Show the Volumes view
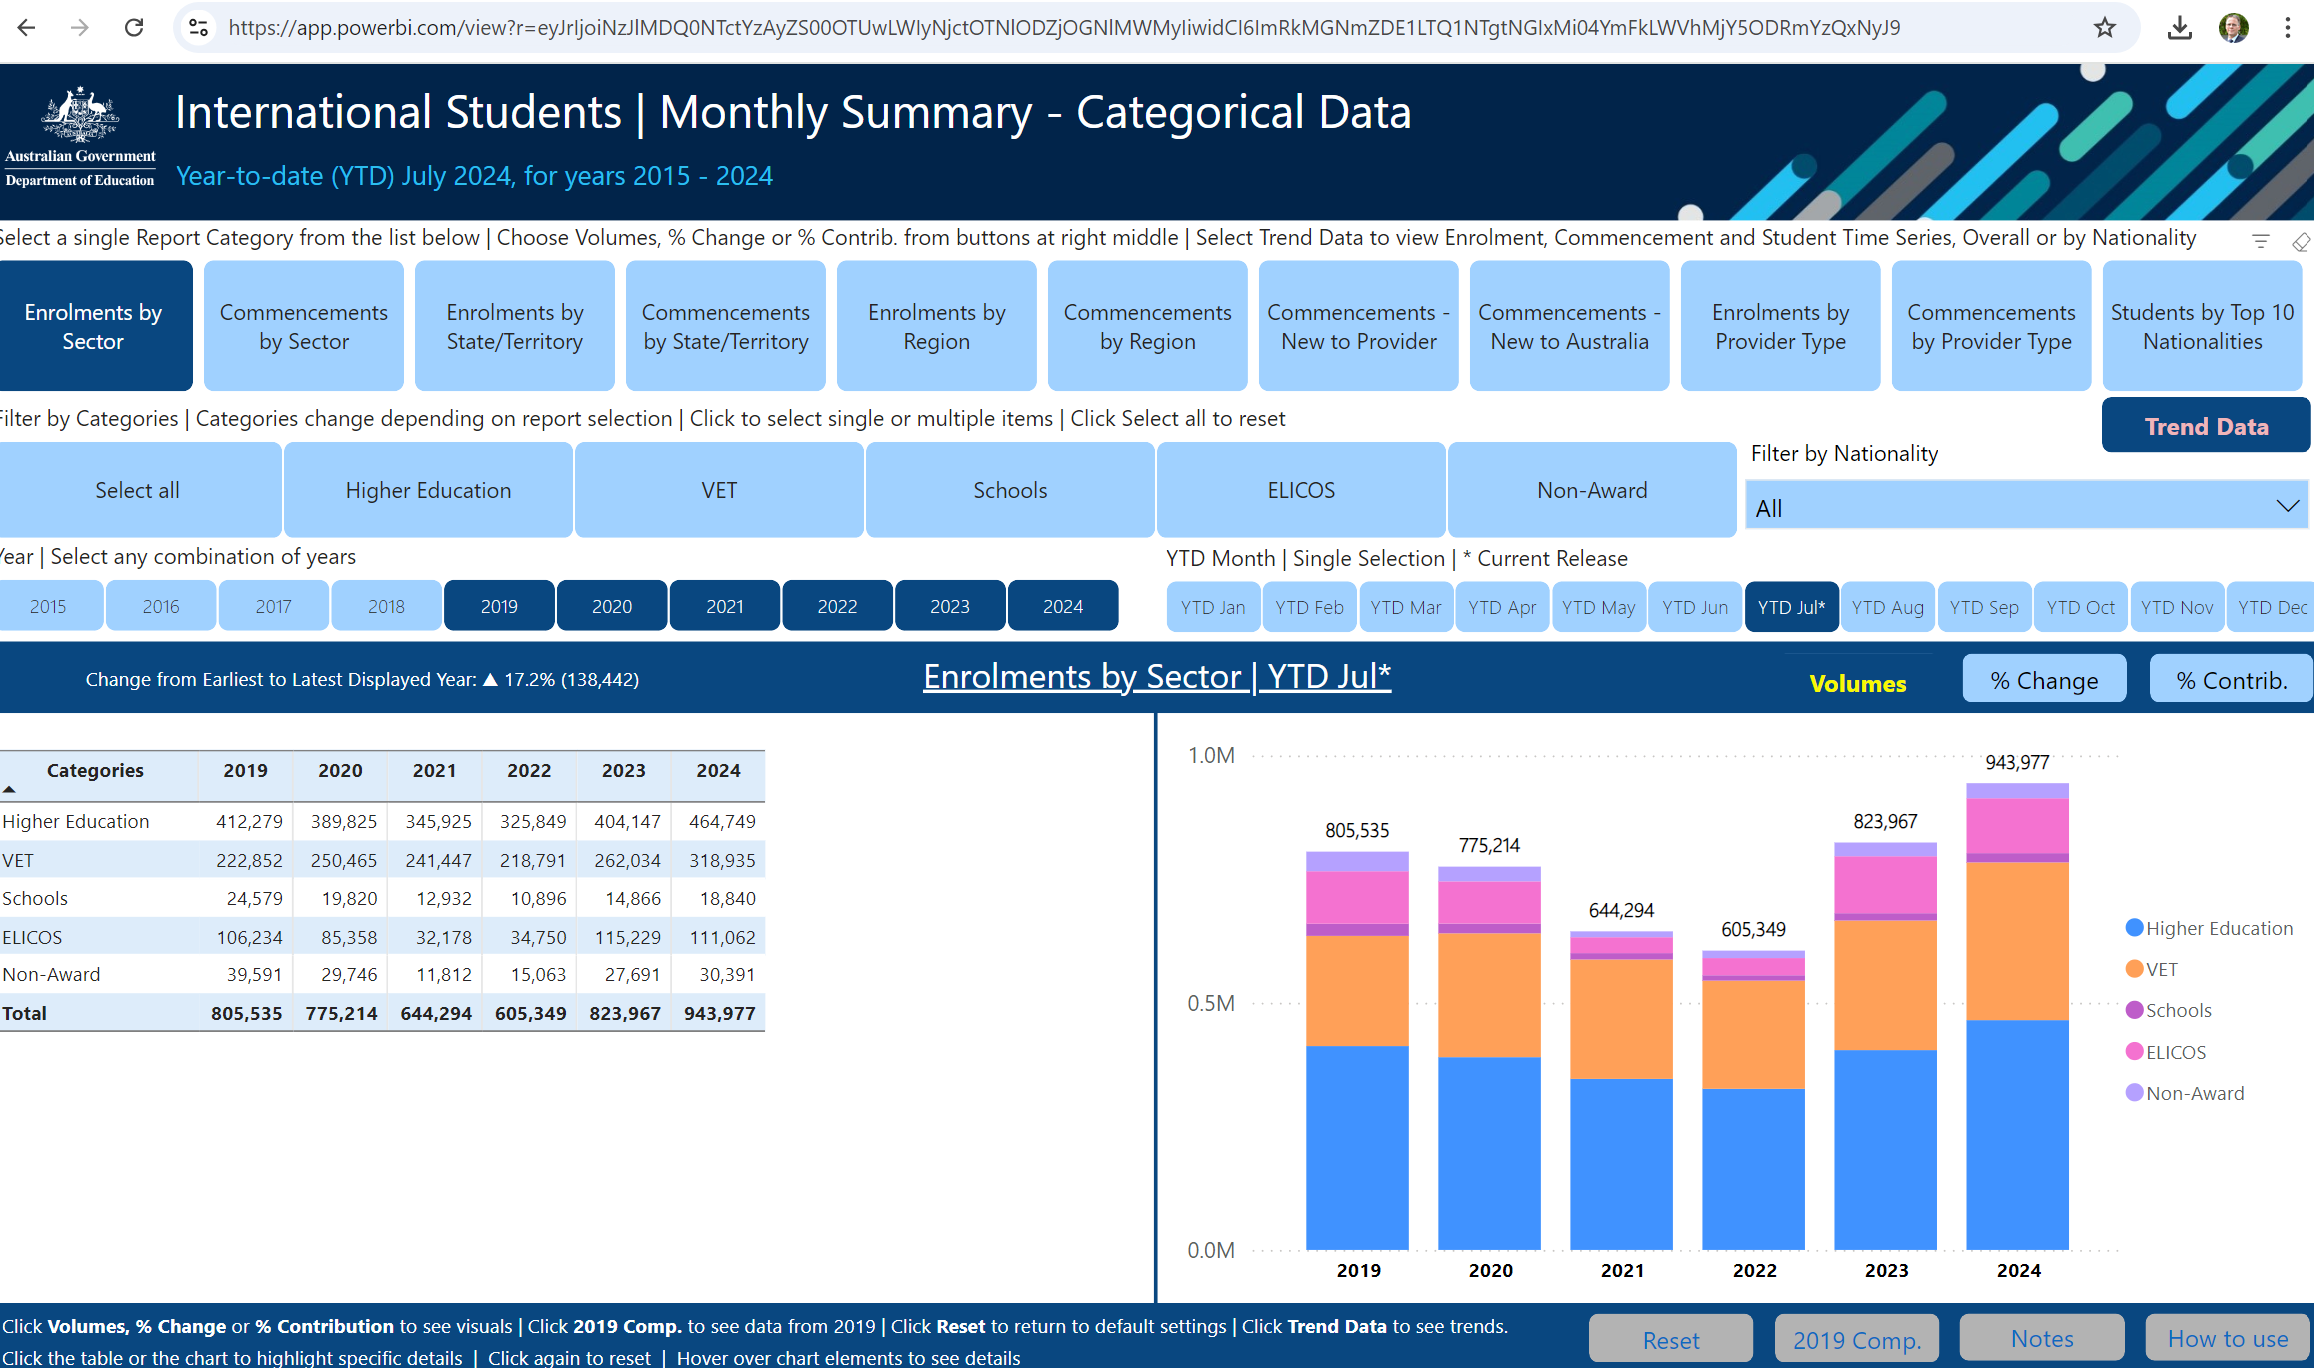 (x=1858, y=683)
